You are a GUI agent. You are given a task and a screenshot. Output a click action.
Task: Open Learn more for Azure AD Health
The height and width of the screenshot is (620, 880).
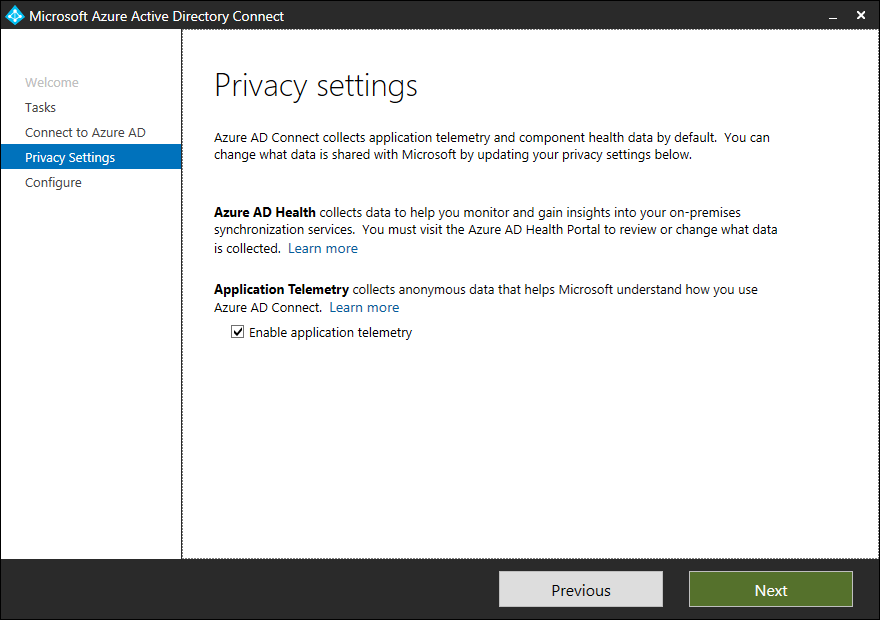pyautogui.click(x=322, y=247)
